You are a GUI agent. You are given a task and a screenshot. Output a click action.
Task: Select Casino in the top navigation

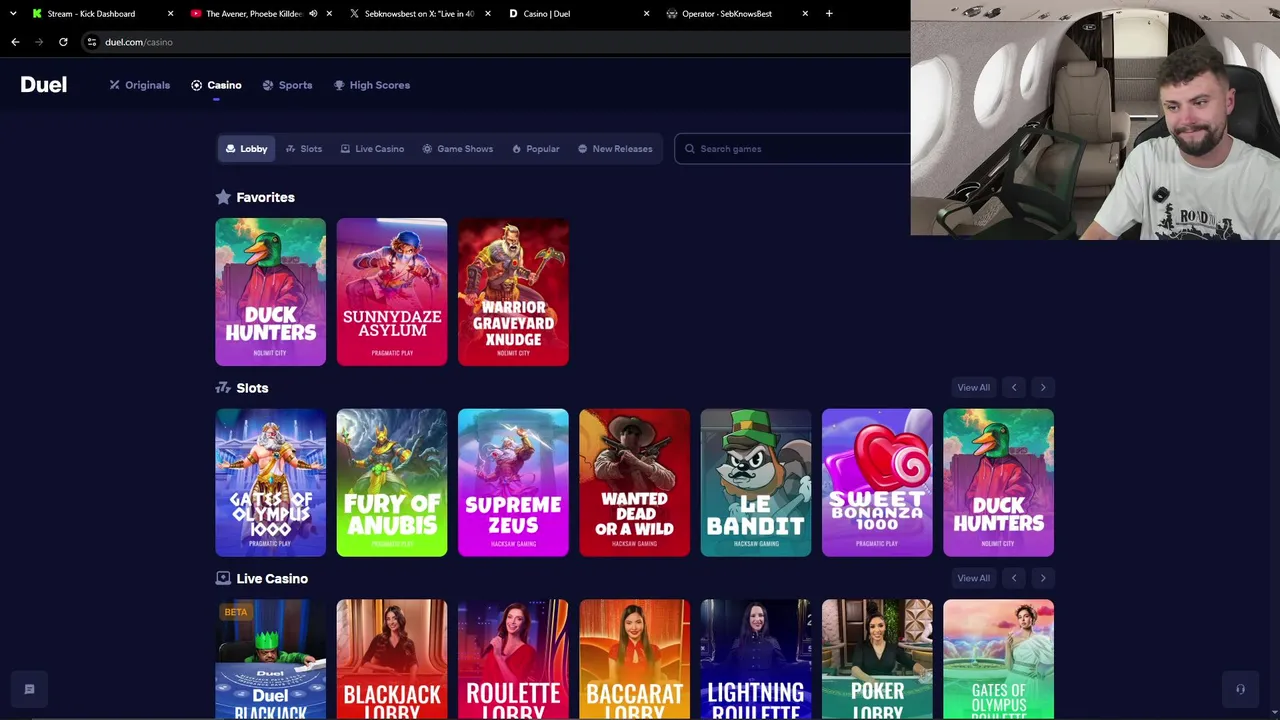tap(216, 85)
